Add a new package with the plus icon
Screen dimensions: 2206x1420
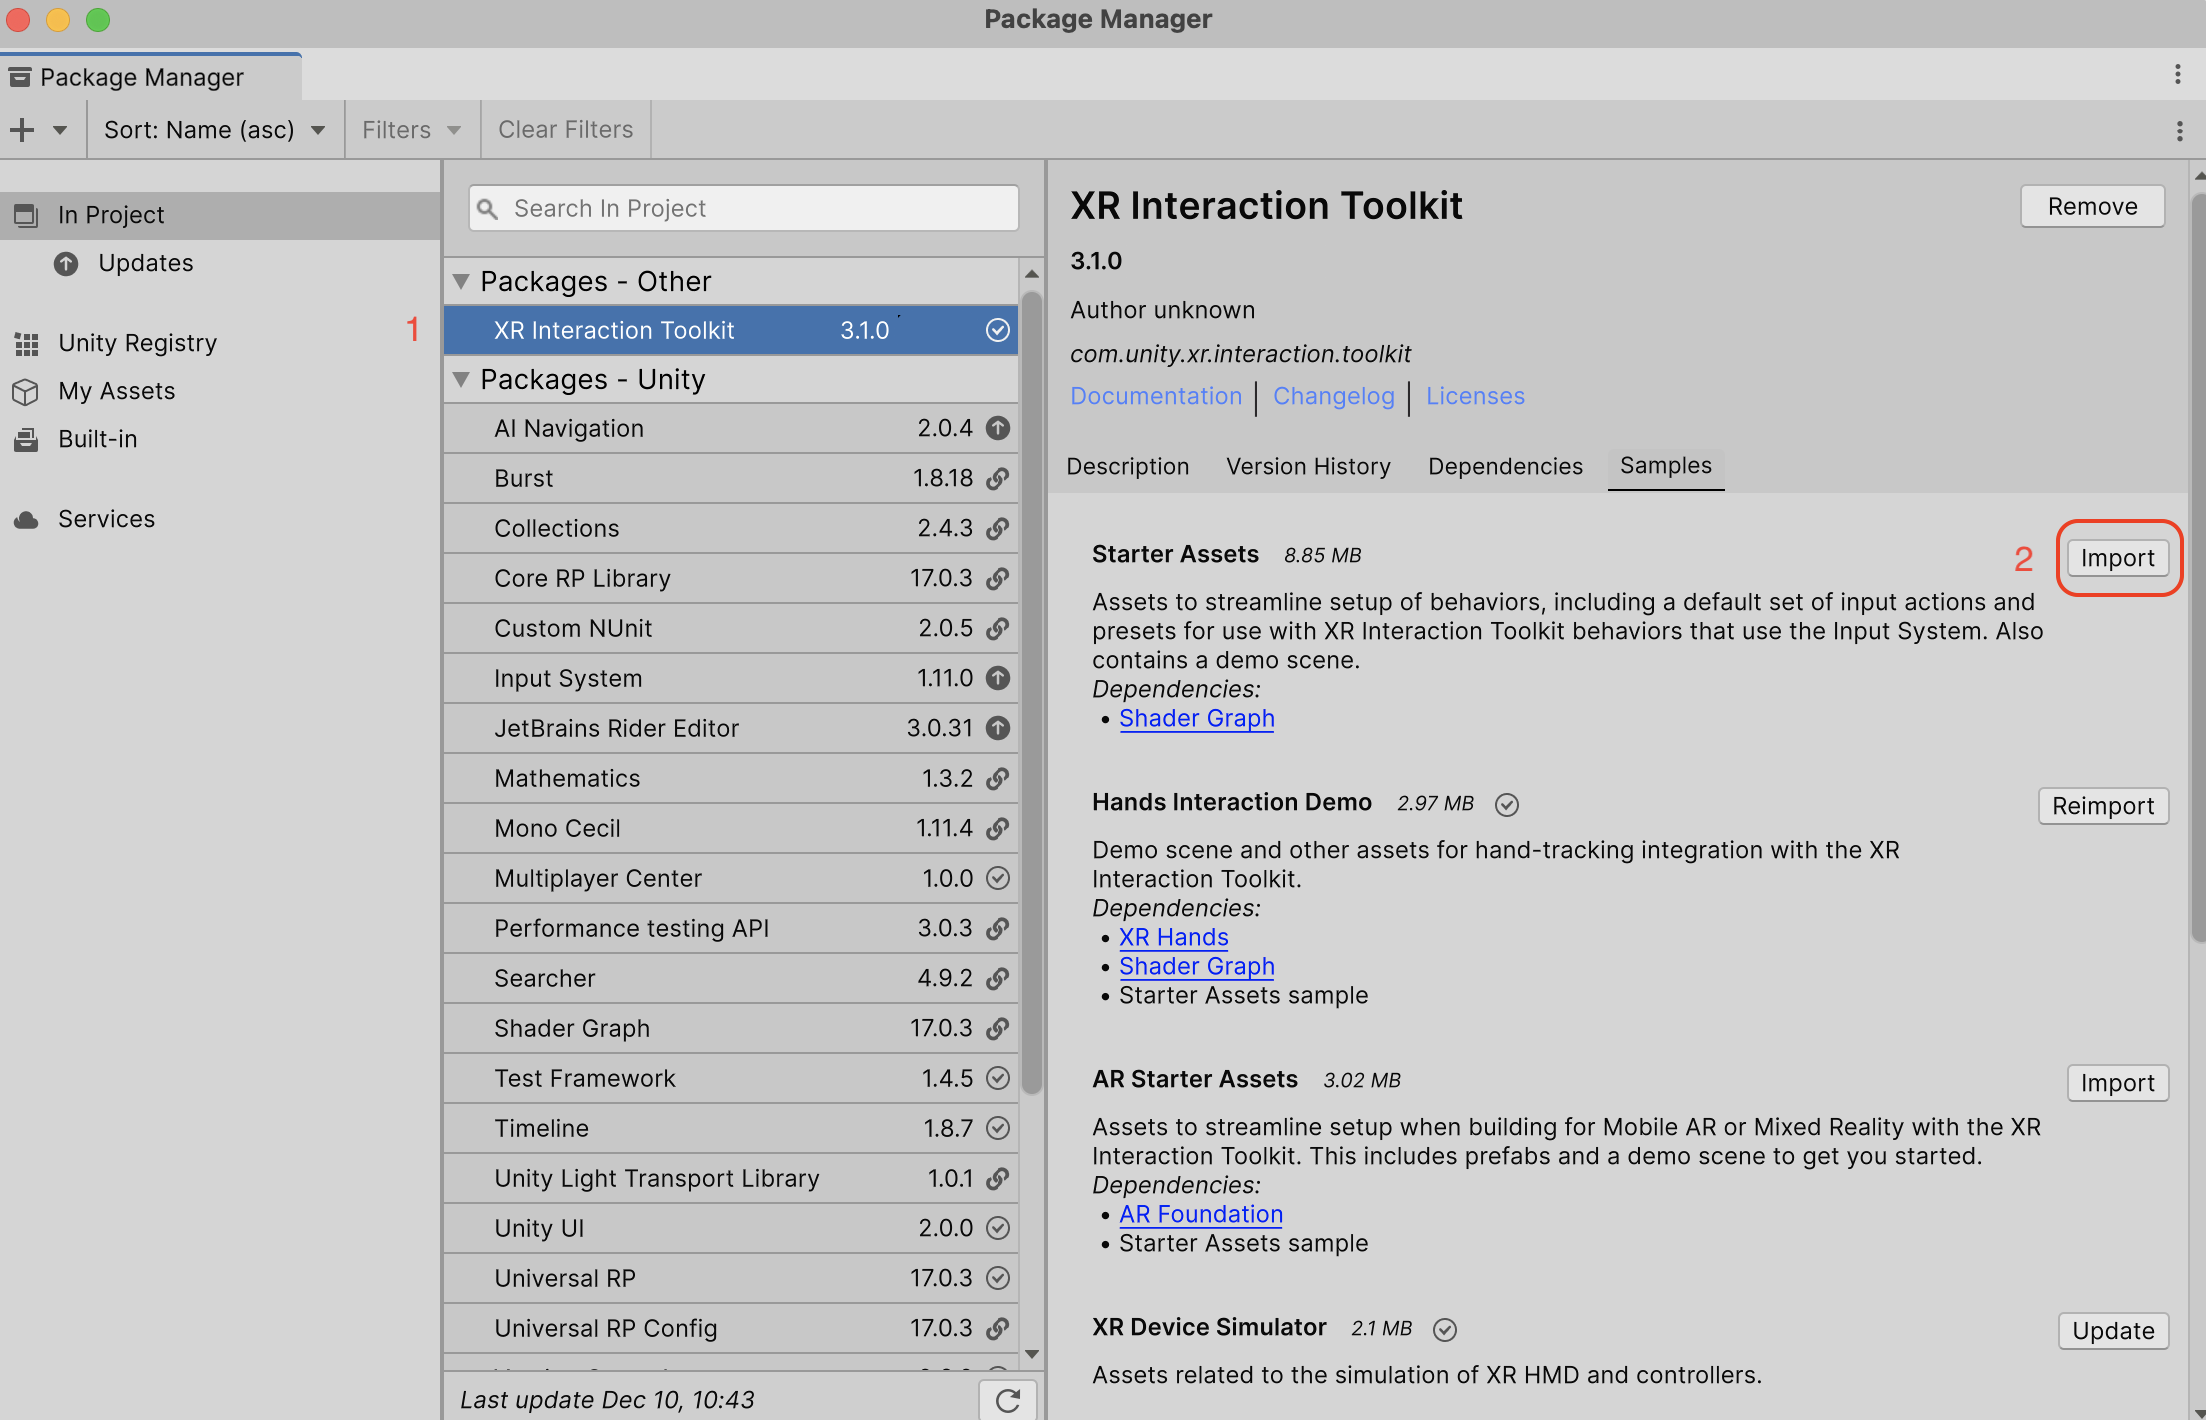click(20, 129)
